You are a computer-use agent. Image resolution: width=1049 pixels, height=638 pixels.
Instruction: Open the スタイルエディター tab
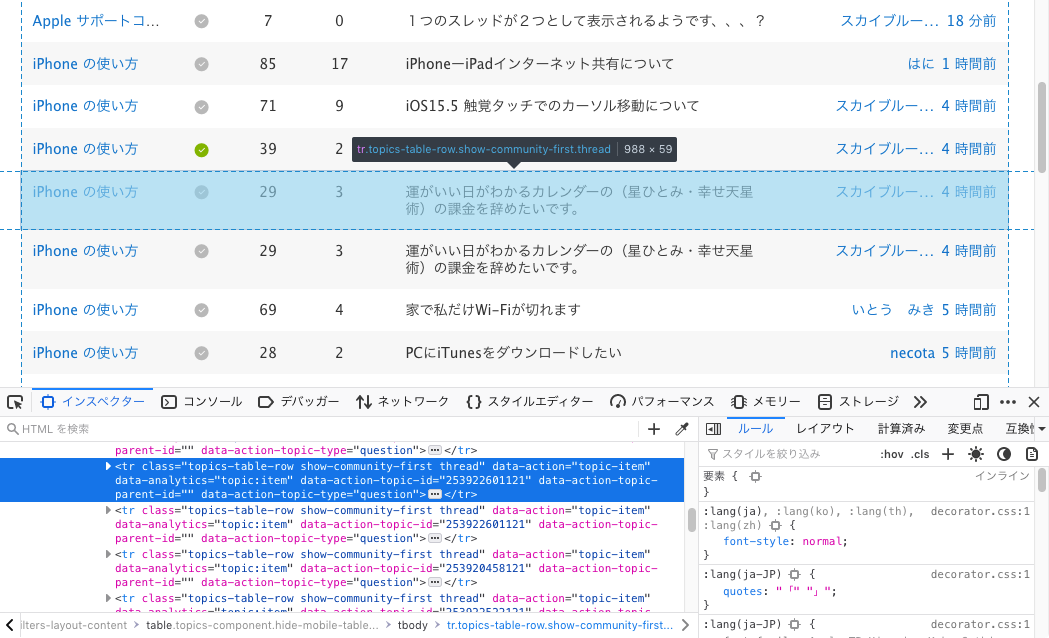click(530, 402)
